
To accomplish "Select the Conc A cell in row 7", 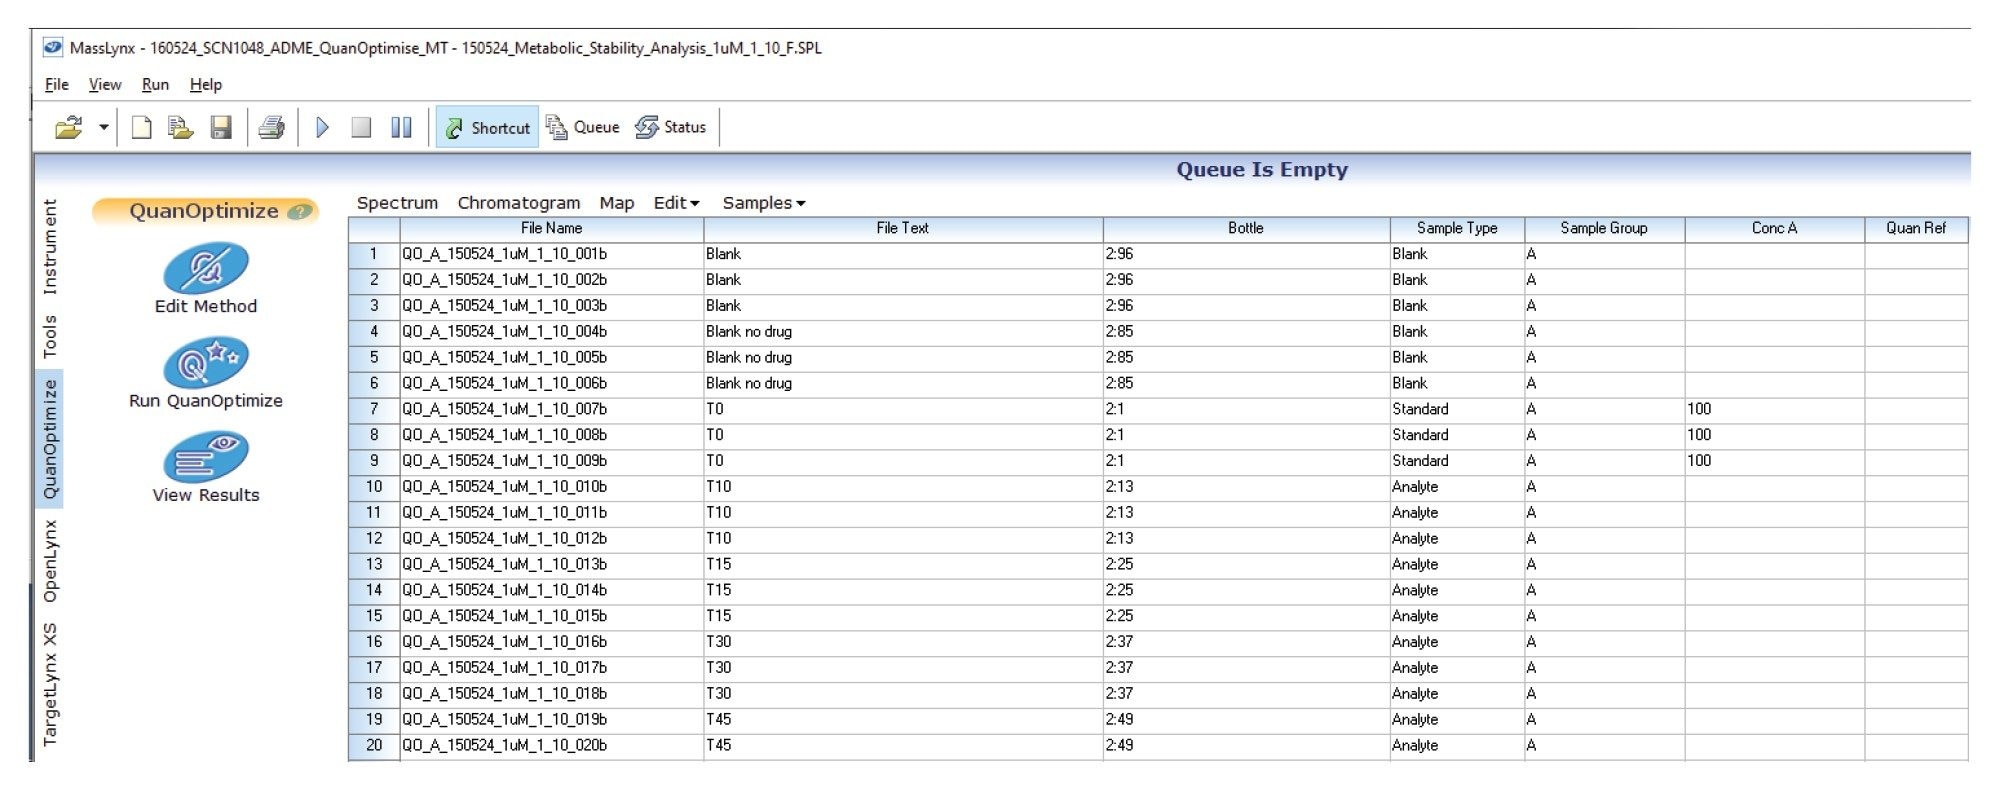I will click(1773, 409).
